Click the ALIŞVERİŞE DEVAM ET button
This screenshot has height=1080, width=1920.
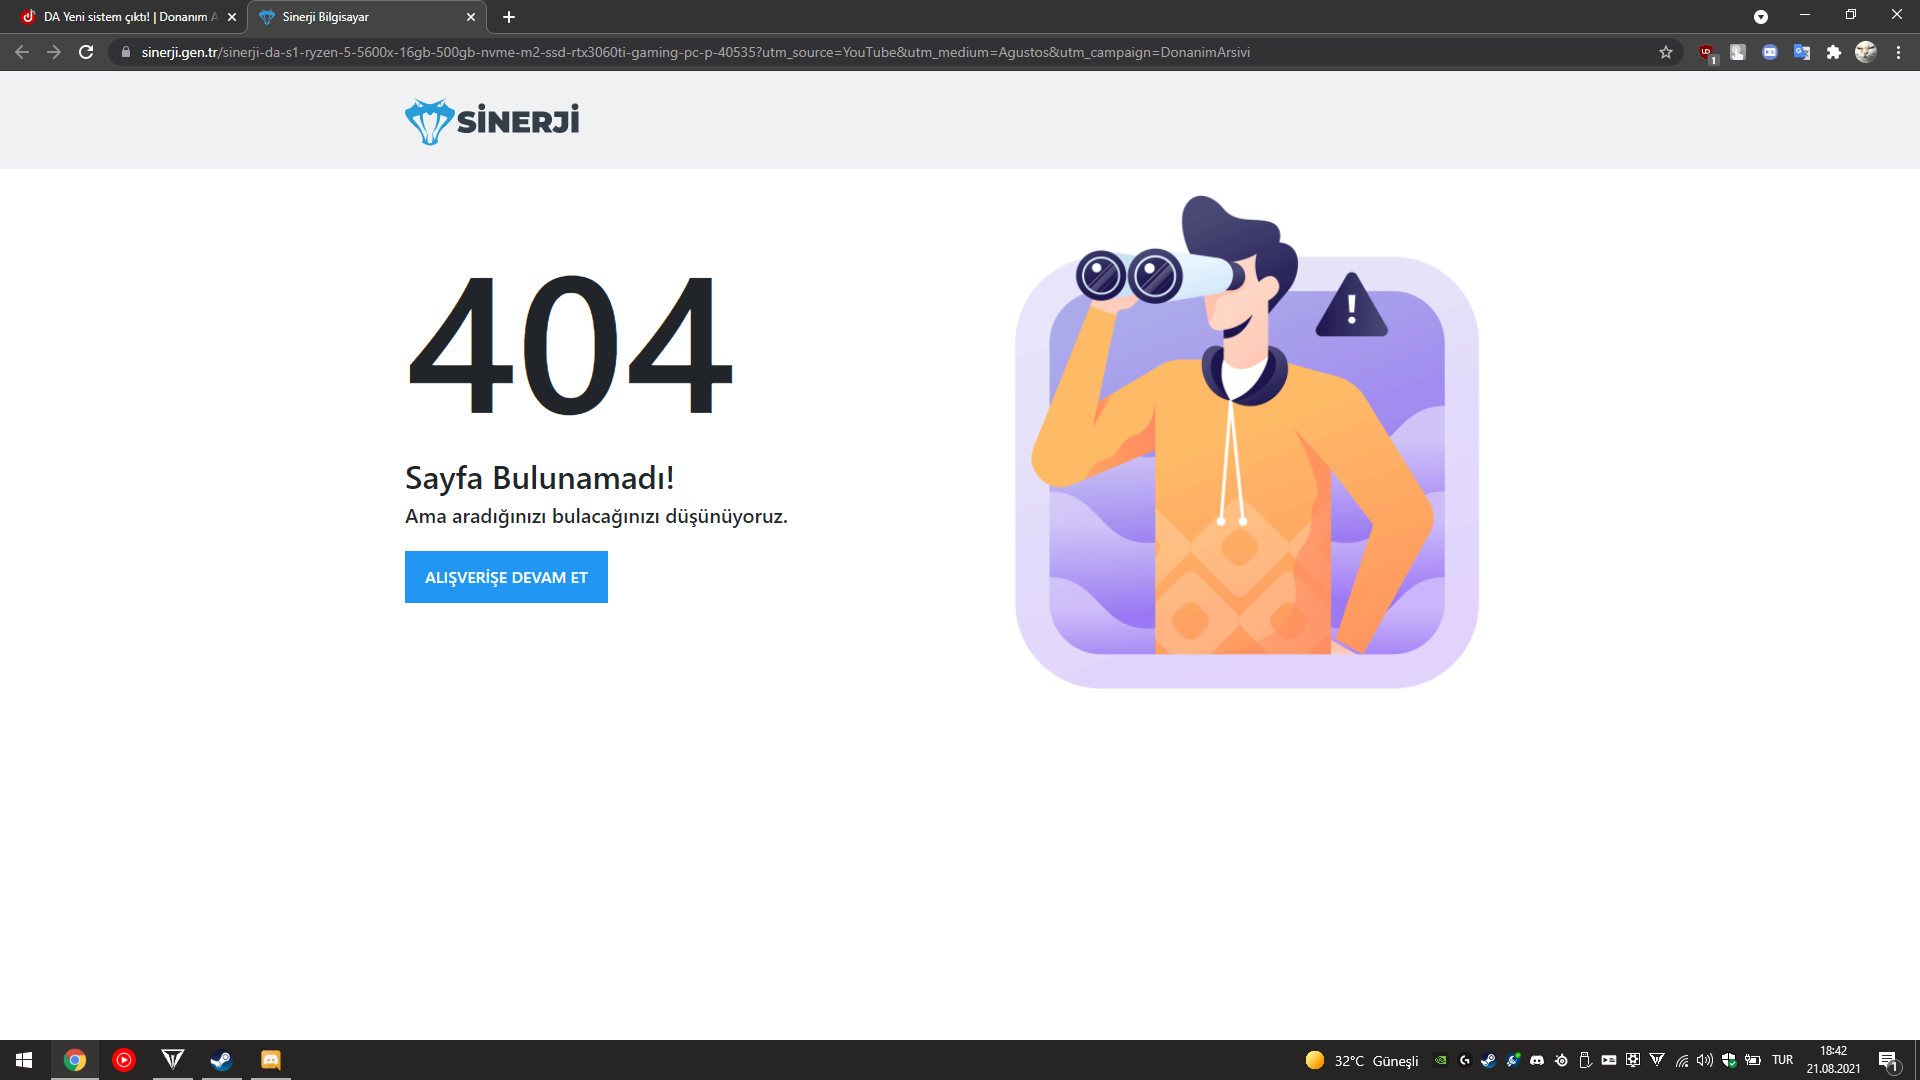pos(506,577)
